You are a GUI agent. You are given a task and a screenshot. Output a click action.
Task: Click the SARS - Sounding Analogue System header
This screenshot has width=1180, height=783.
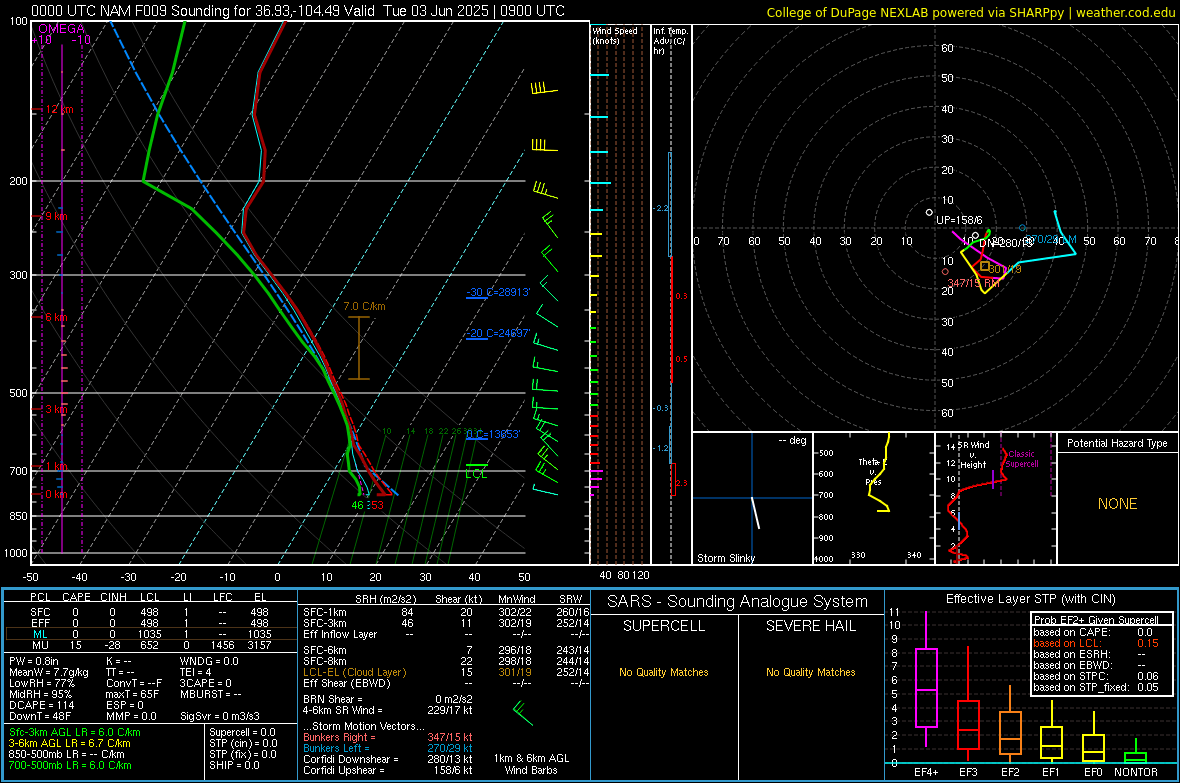click(x=738, y=602)
